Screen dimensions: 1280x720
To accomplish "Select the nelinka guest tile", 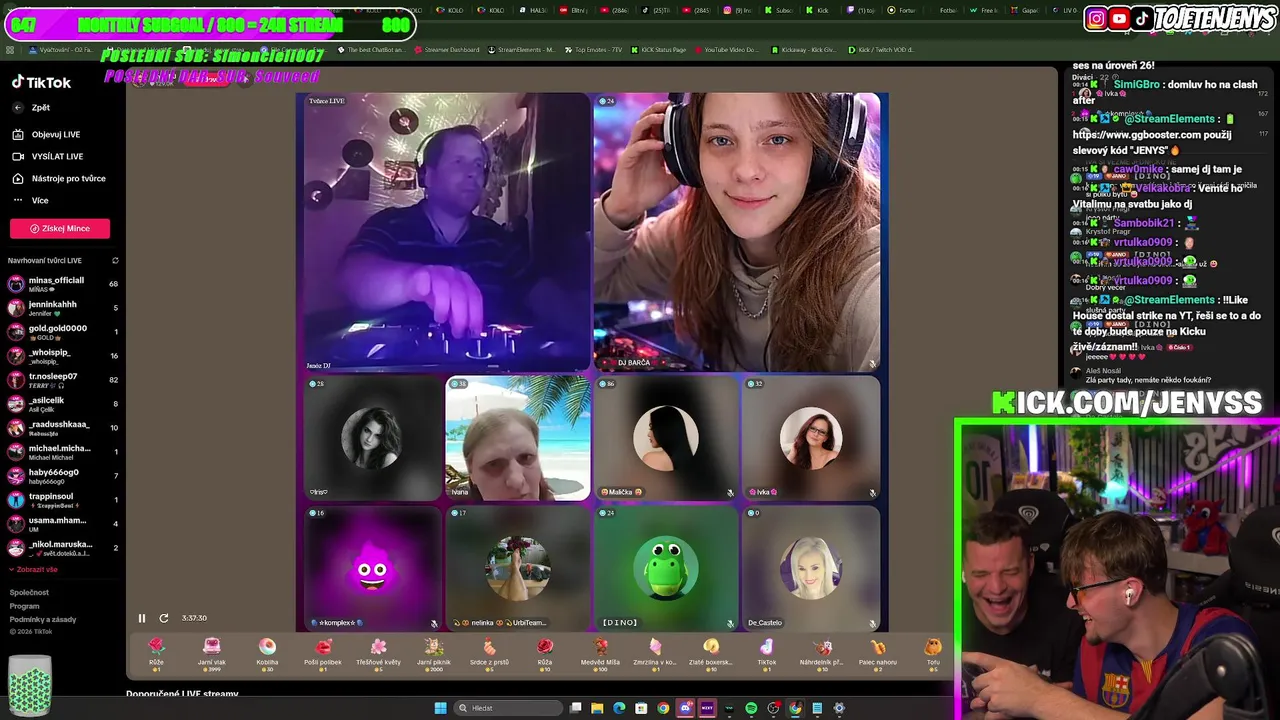I will 518,568.
